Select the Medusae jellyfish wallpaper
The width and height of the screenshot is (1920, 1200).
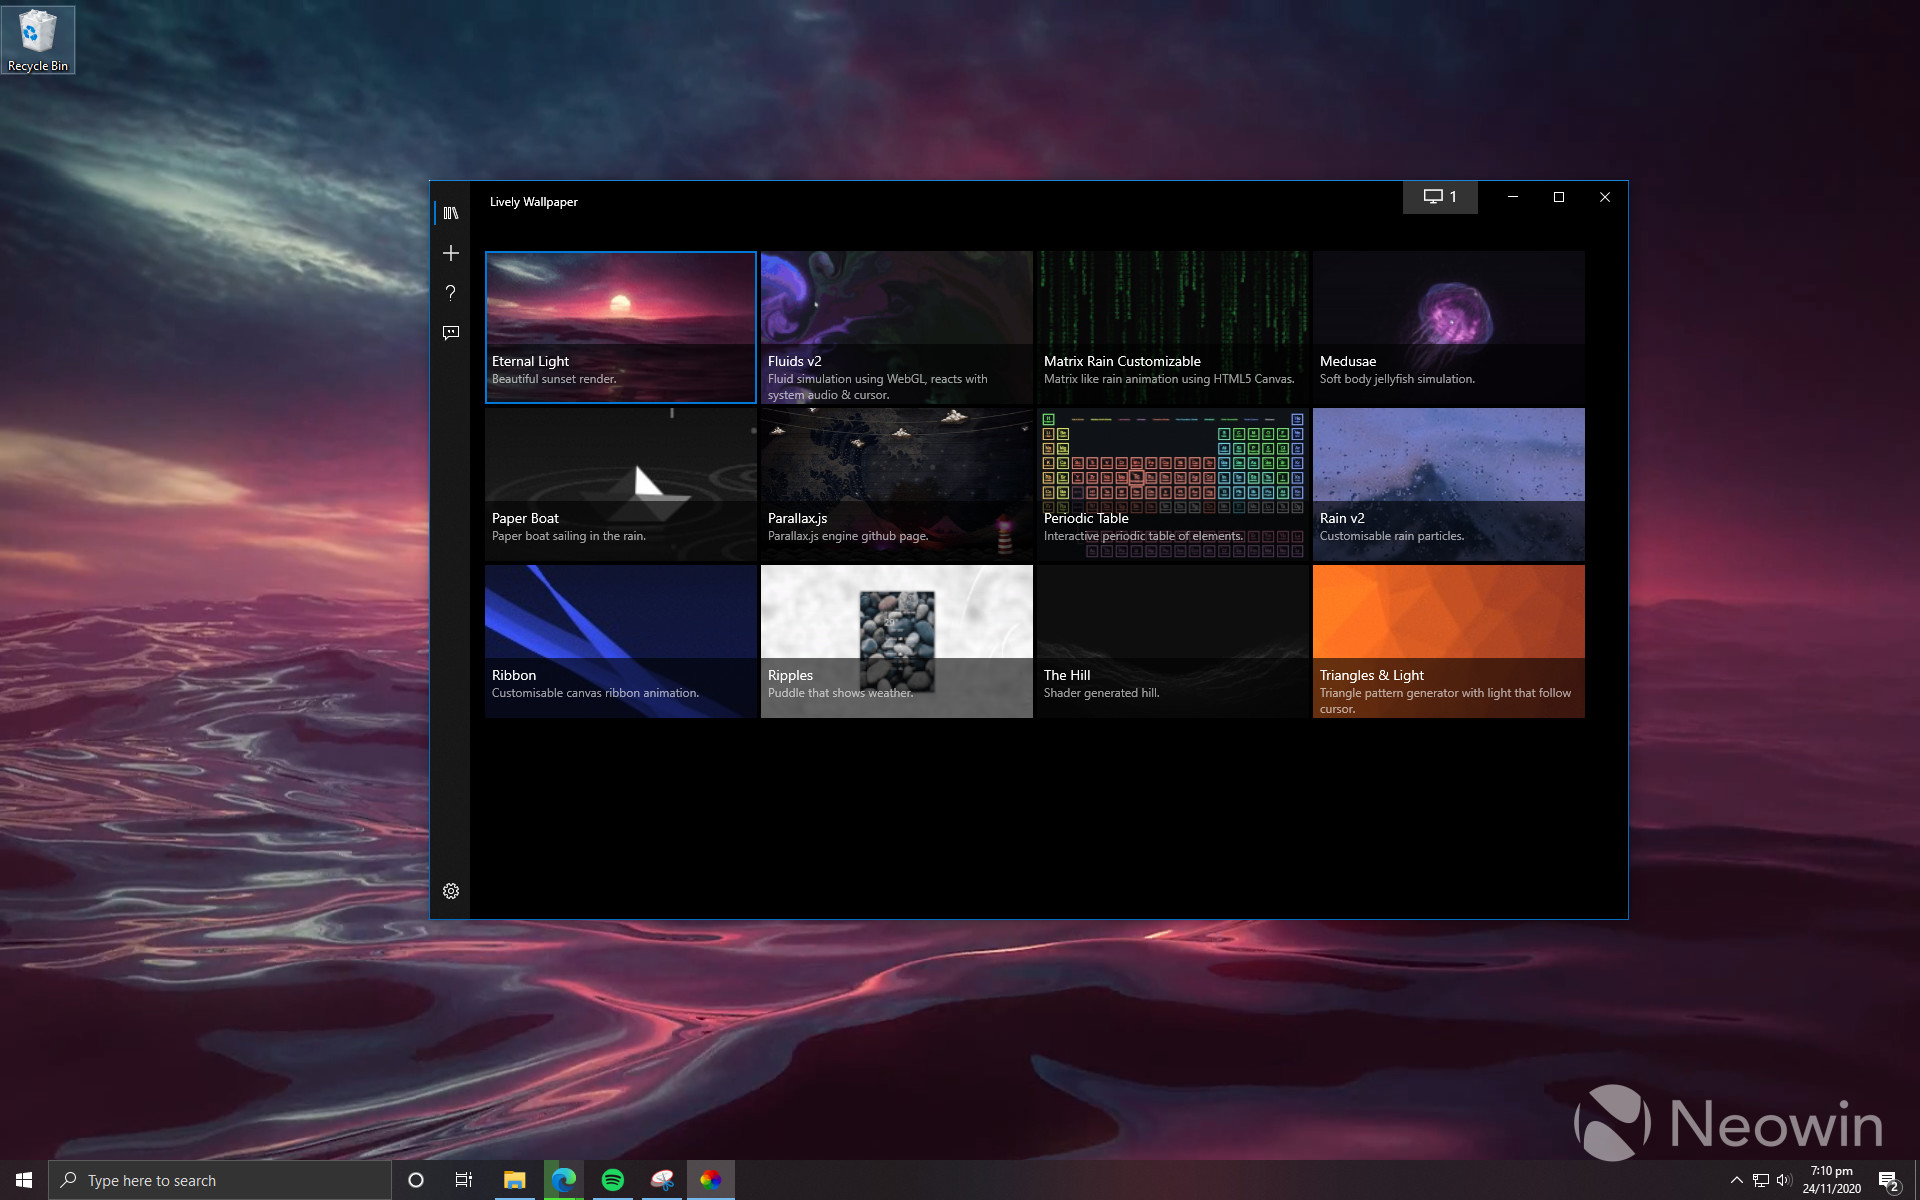[x=1448, y=327]
